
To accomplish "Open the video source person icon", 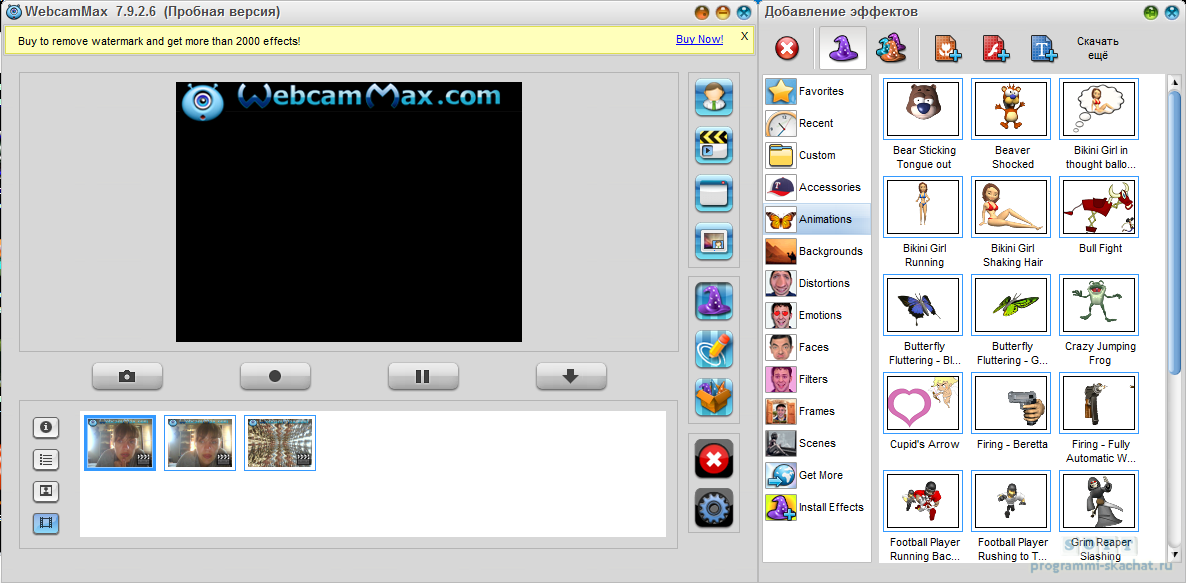I will point(713,97).
